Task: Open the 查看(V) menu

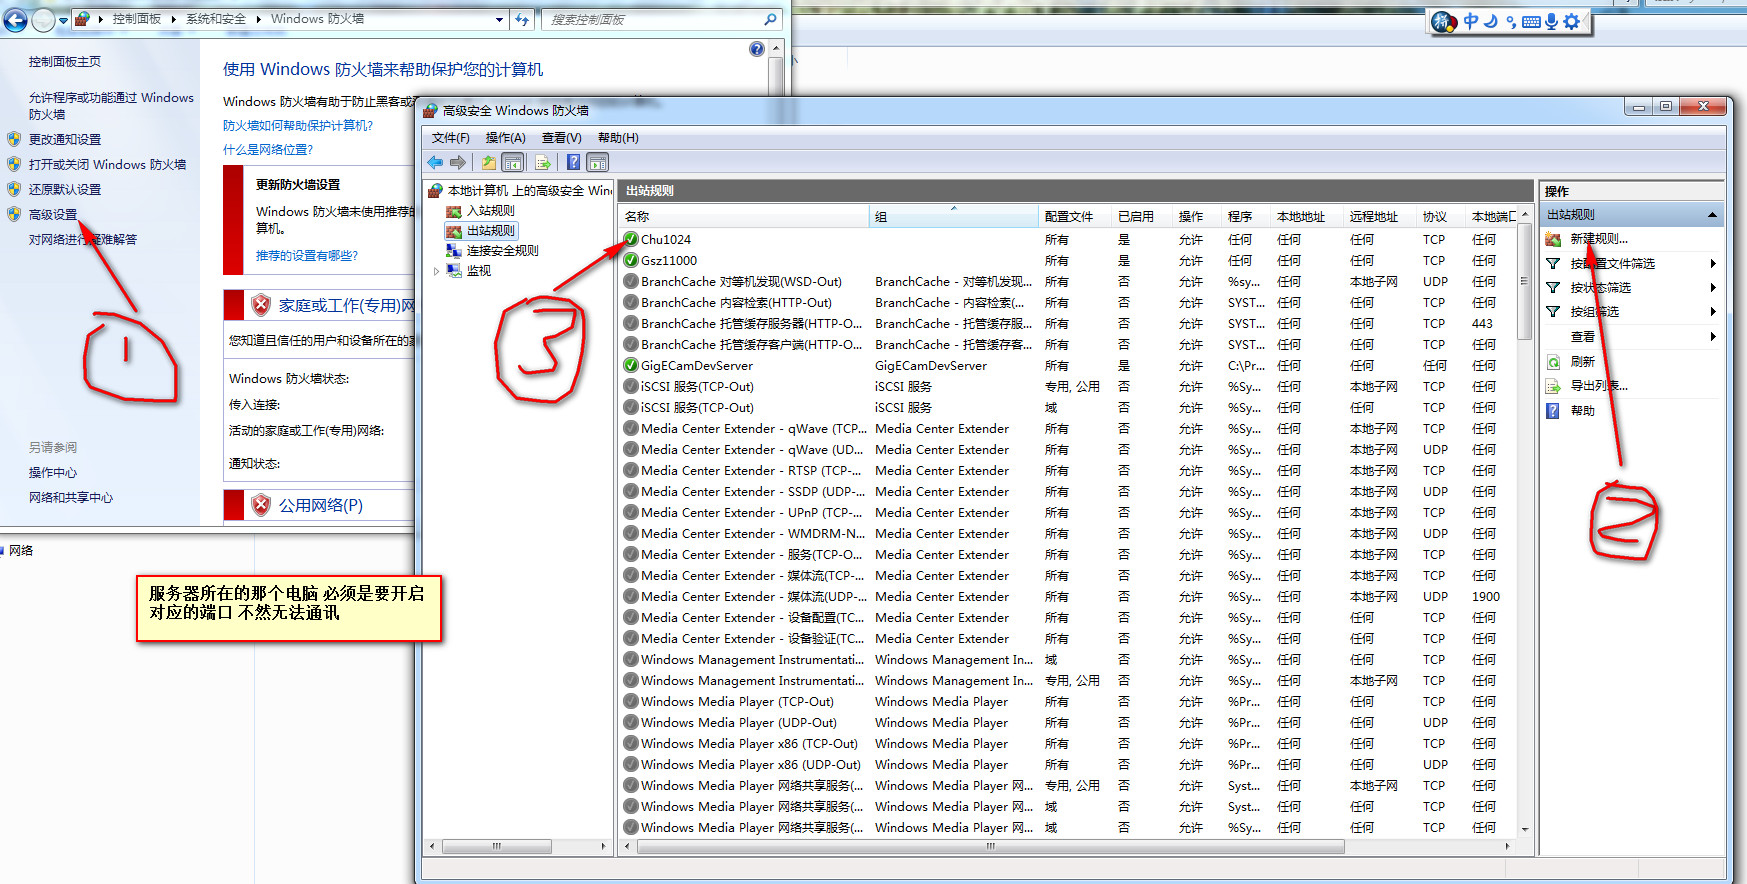Action: click(561, 138)
